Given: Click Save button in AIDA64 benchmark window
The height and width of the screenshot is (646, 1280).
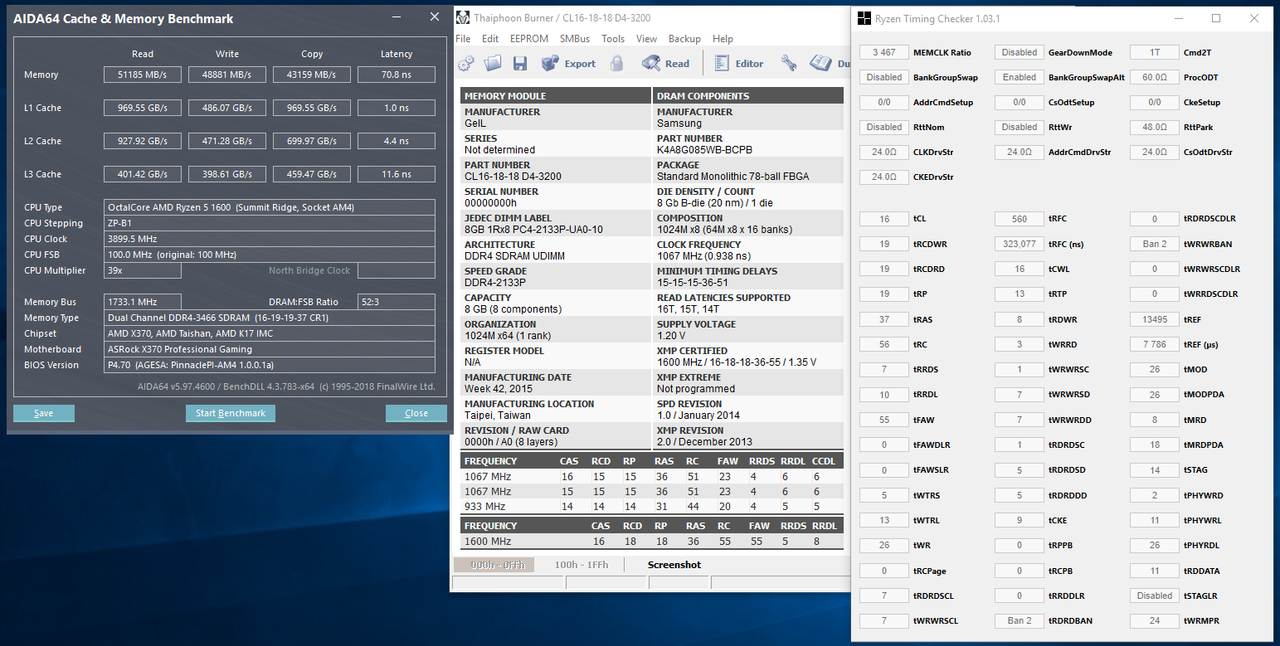Looking at the screenshot, I should coord(44,413).
